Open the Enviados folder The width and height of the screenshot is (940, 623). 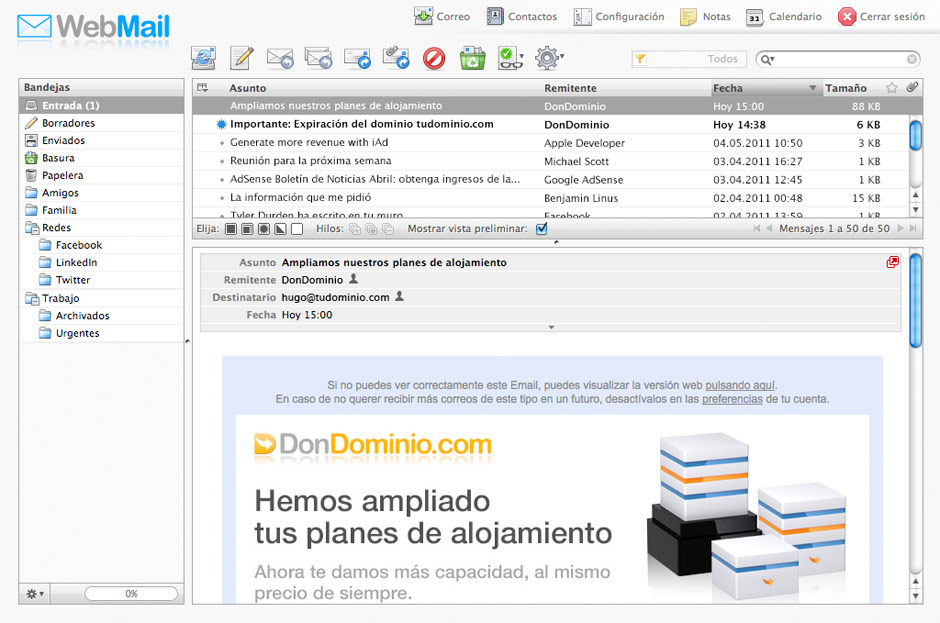click(101, 140)
